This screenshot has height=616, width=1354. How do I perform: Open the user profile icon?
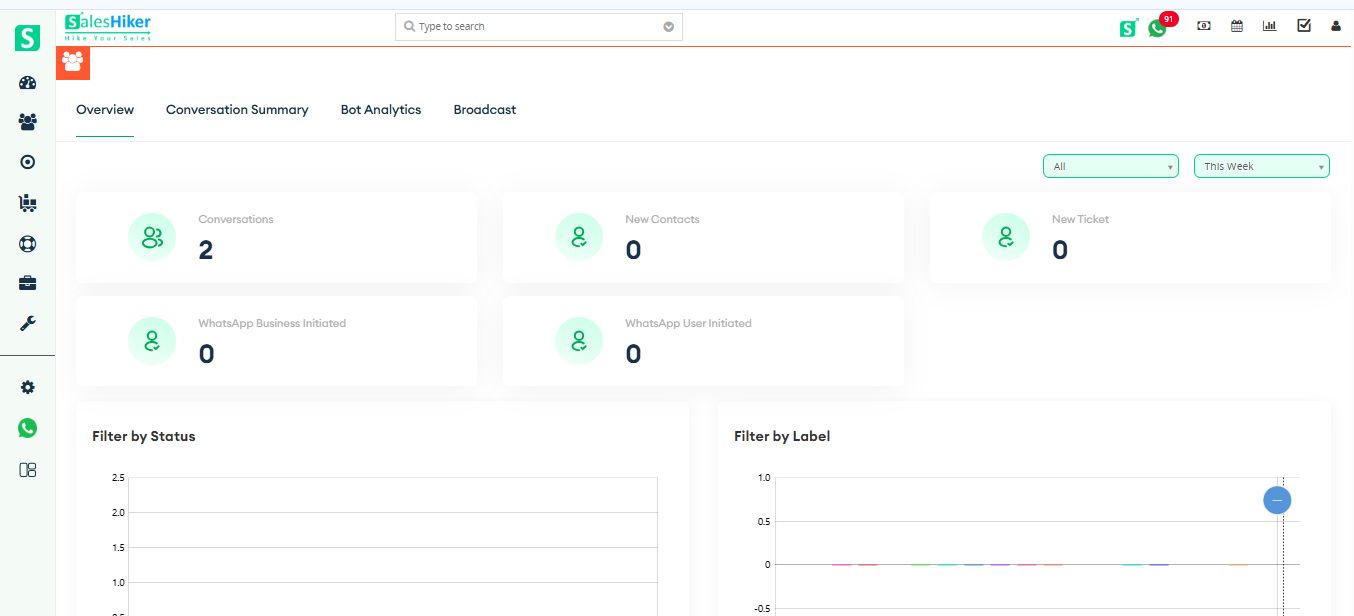[x=1335, y=26]
